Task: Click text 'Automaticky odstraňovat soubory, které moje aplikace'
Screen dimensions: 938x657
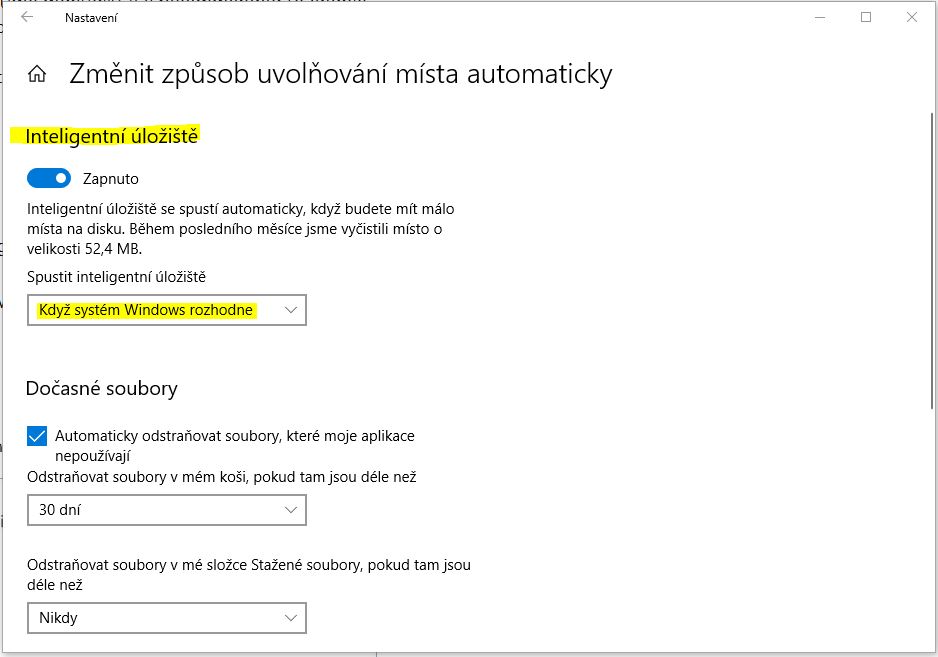Action: (x=234, y=436)
